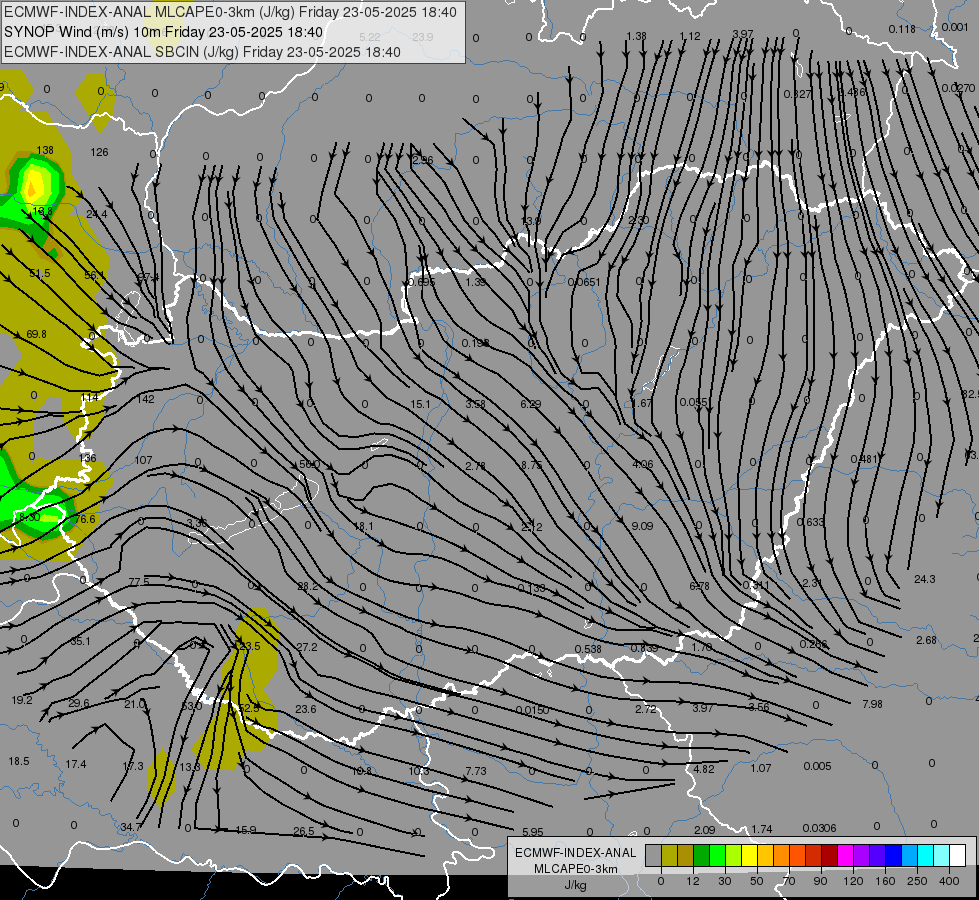979x900 pixels.
Task: Click the map value 76.6
Action: tap(86, 520)
